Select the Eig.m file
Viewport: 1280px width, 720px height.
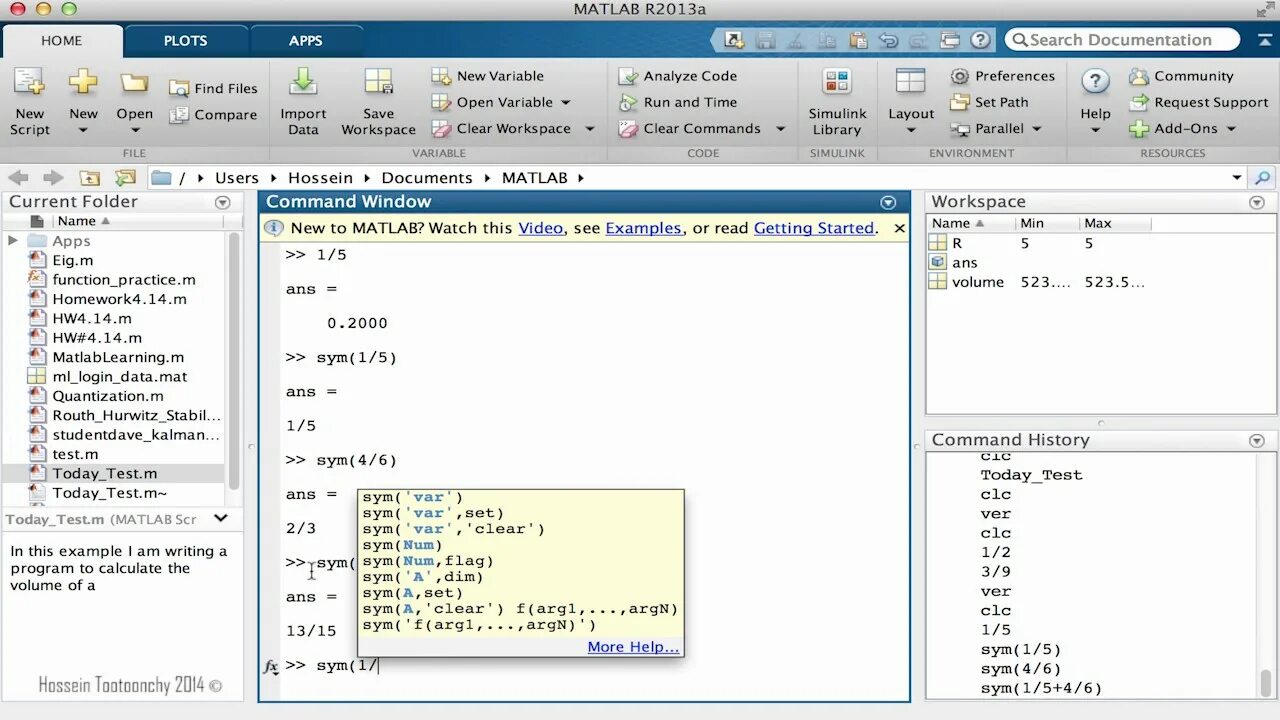[x=73, y=260]
